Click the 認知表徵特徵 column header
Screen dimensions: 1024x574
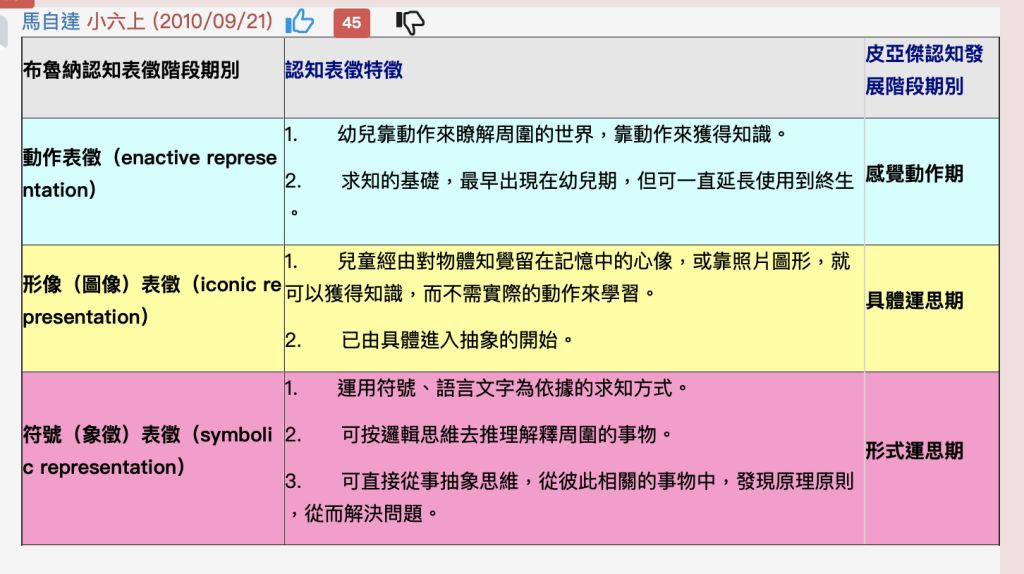click(344, 70)
